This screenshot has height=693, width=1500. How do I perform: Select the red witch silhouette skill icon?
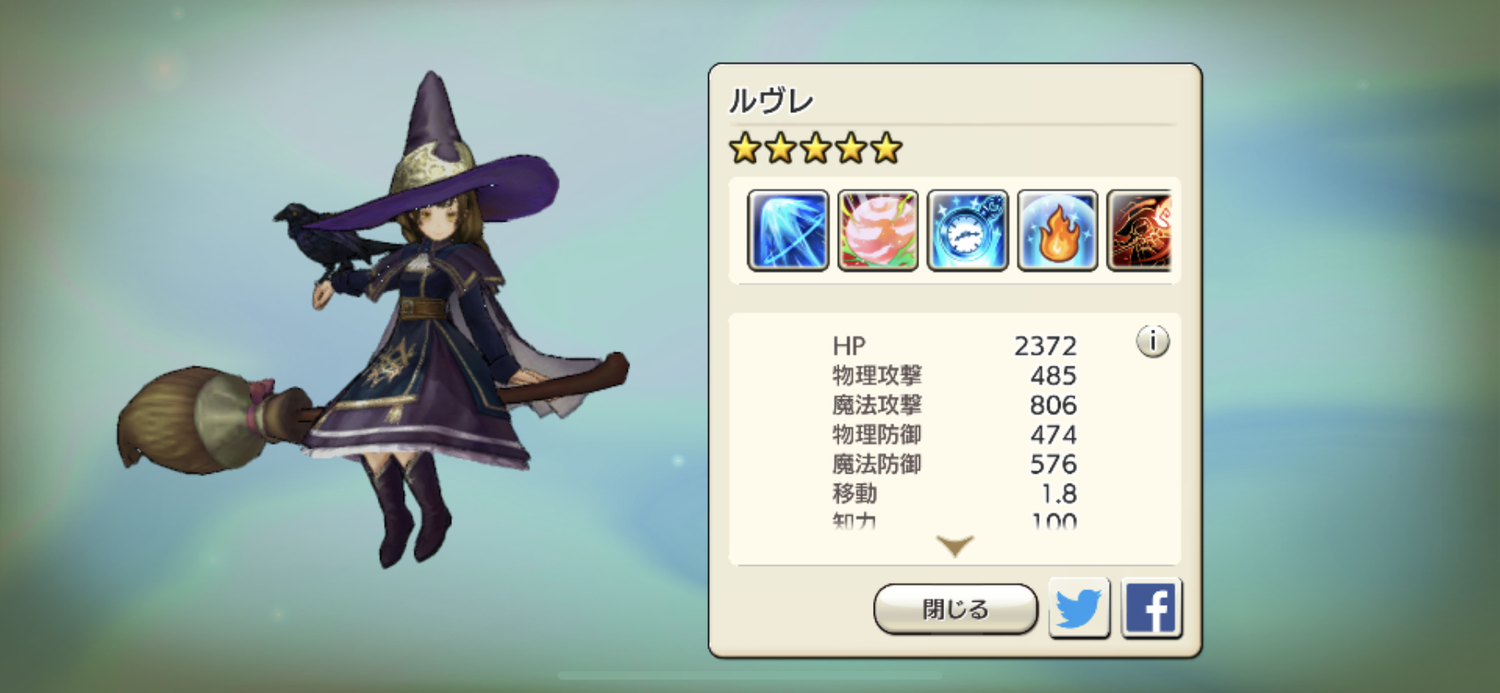[1139, 230]
